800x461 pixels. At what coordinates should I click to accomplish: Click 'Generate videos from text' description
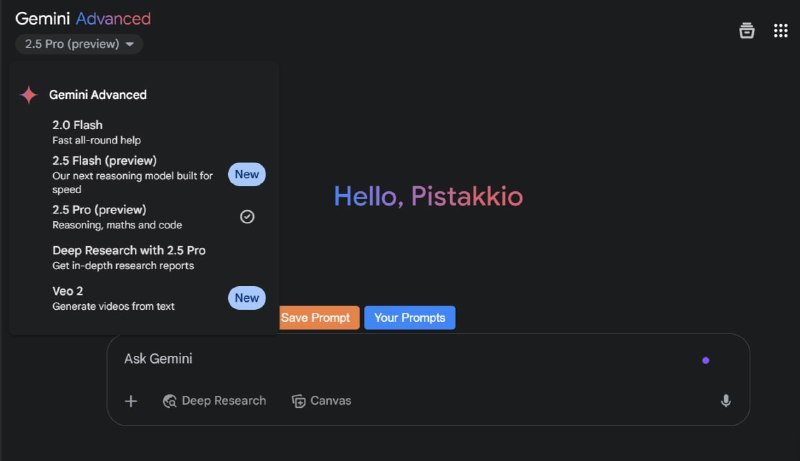pos(113,306)
